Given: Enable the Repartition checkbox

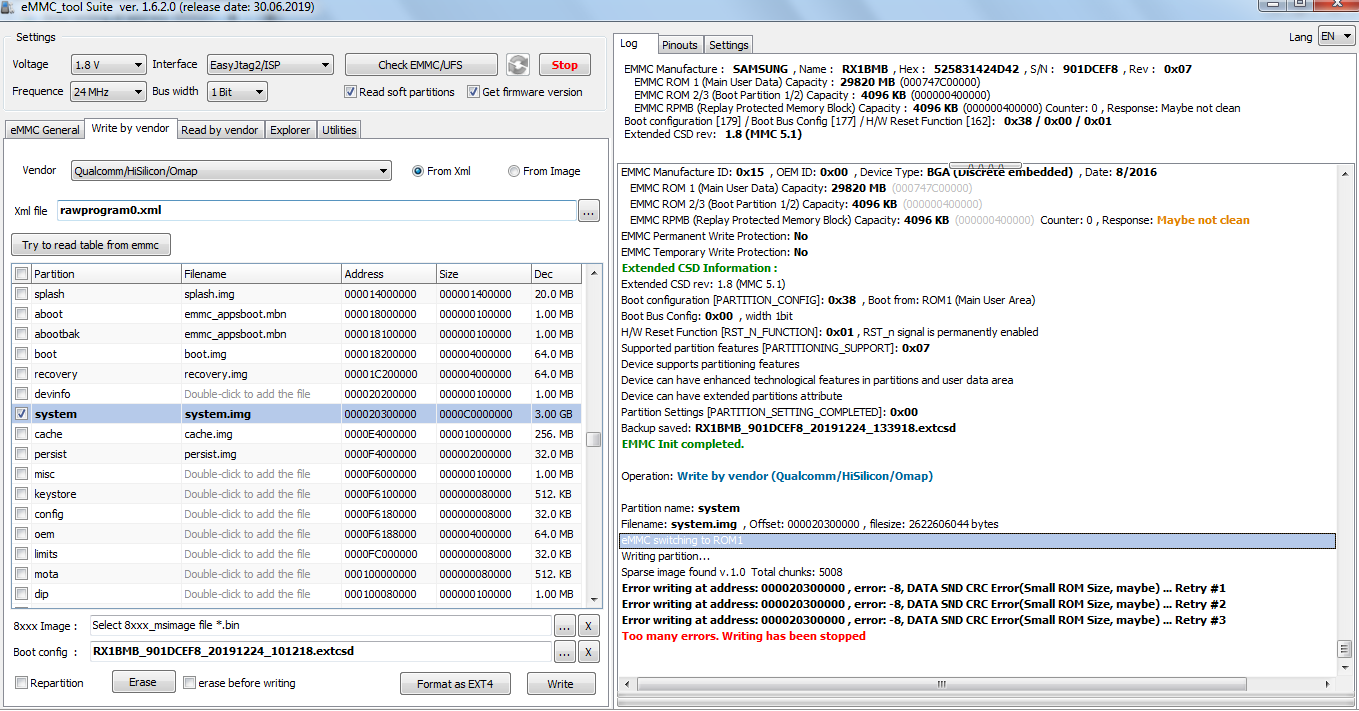Looking at the screenshot, I should [x=22, y=683].
